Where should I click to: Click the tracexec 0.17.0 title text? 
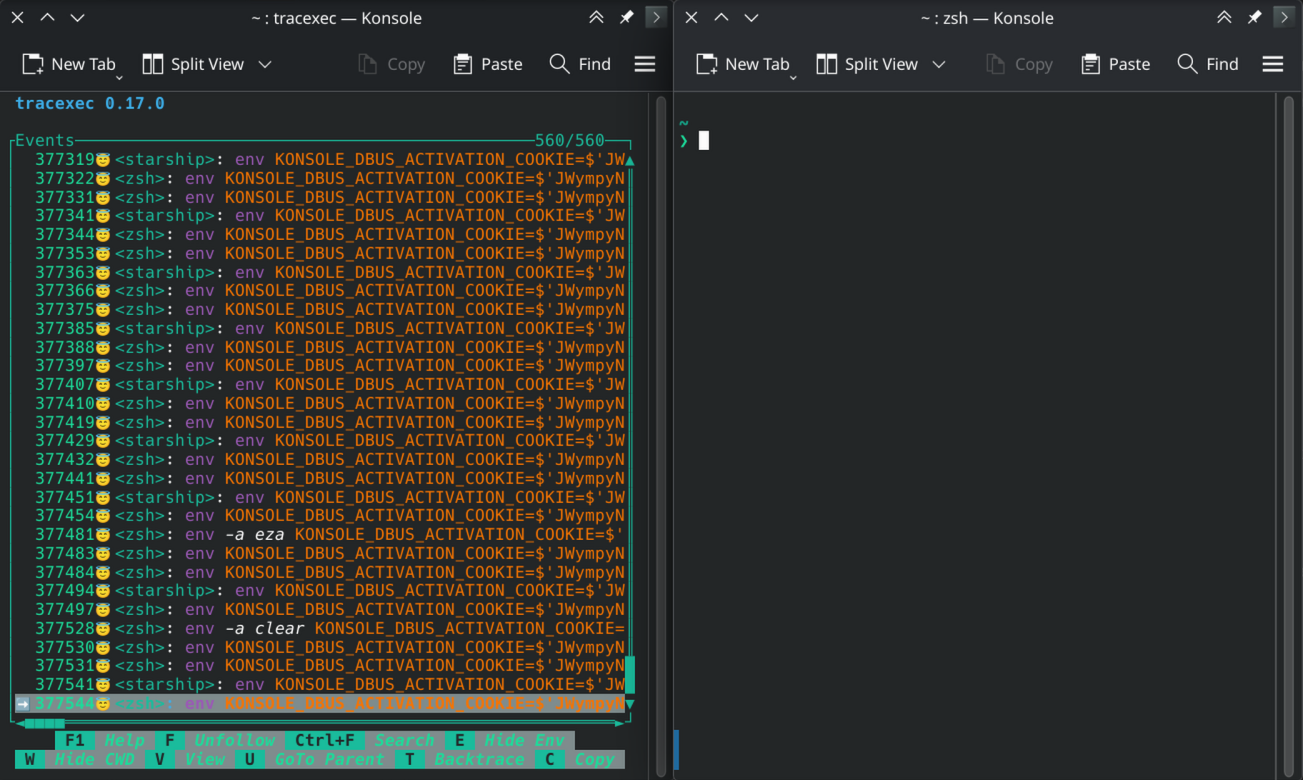(90, 103)
